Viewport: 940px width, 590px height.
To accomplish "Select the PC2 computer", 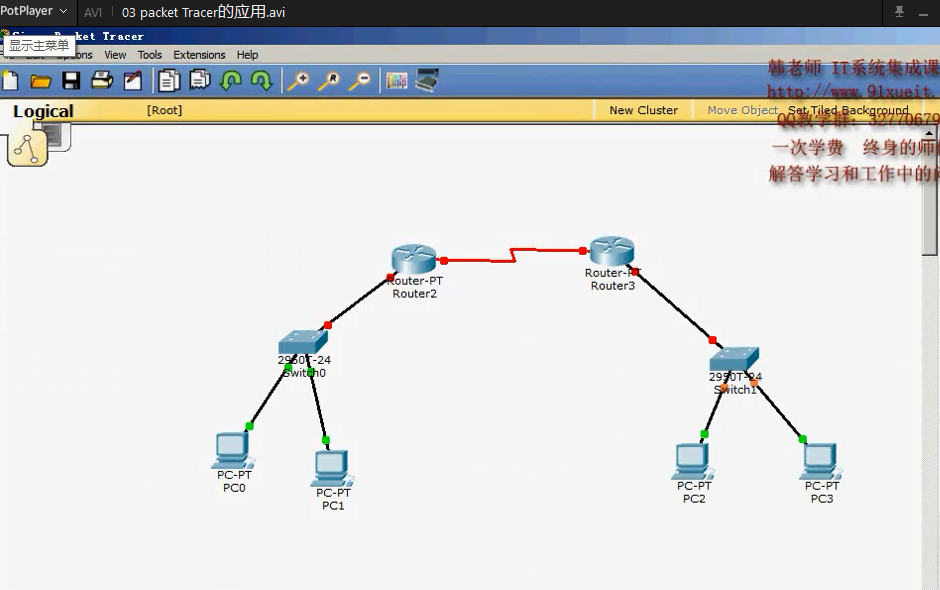I will (x=693, y=462).
